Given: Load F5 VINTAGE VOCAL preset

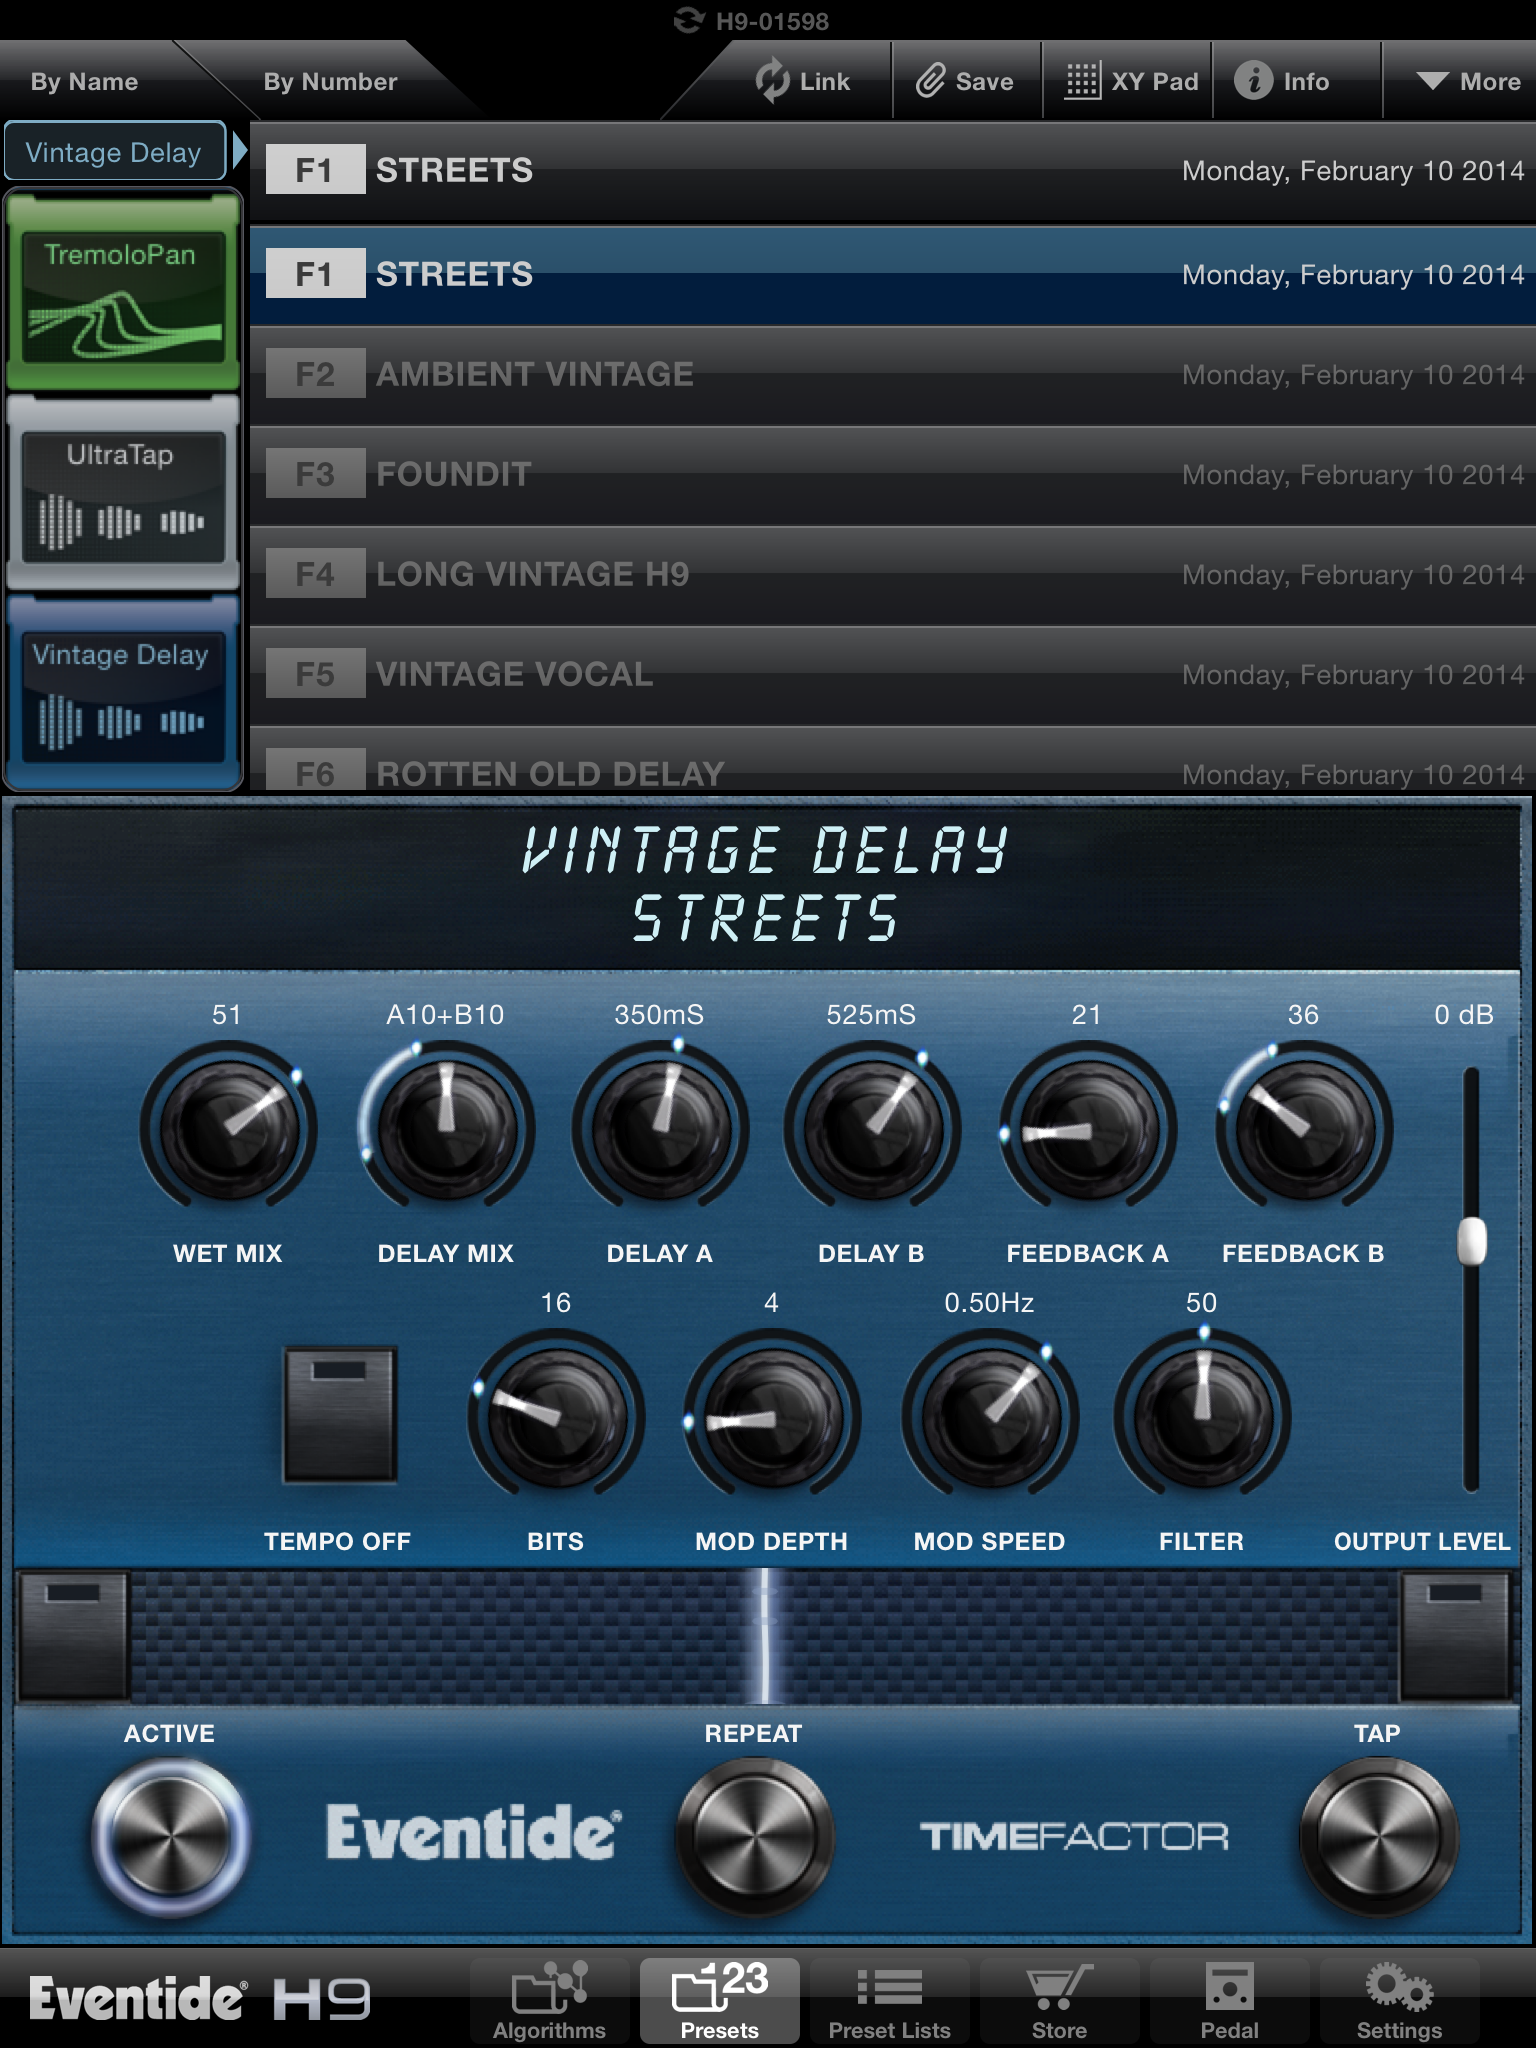Looking at the screenshot, I should pos(892,674).
